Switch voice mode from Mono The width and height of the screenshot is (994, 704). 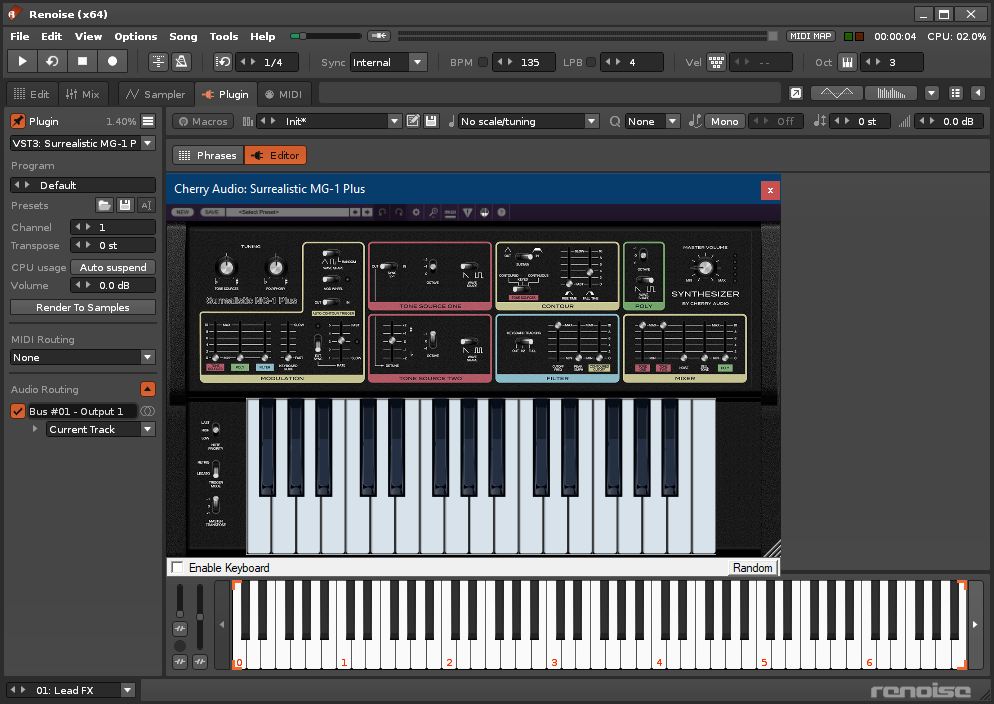point(724,121)
